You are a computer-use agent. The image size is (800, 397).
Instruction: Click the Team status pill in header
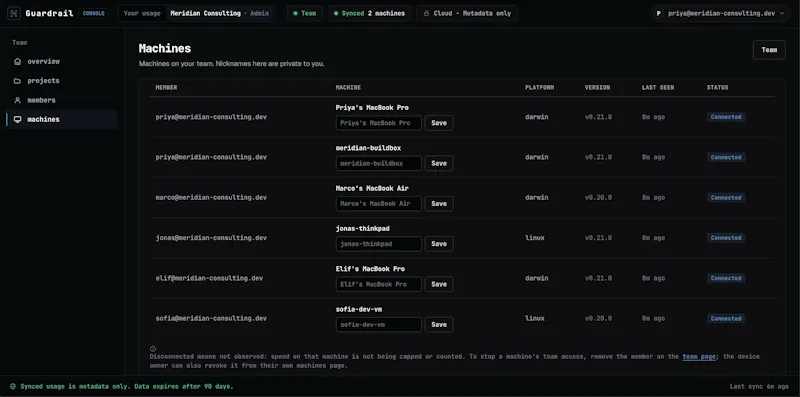click(x=305, y=13)
